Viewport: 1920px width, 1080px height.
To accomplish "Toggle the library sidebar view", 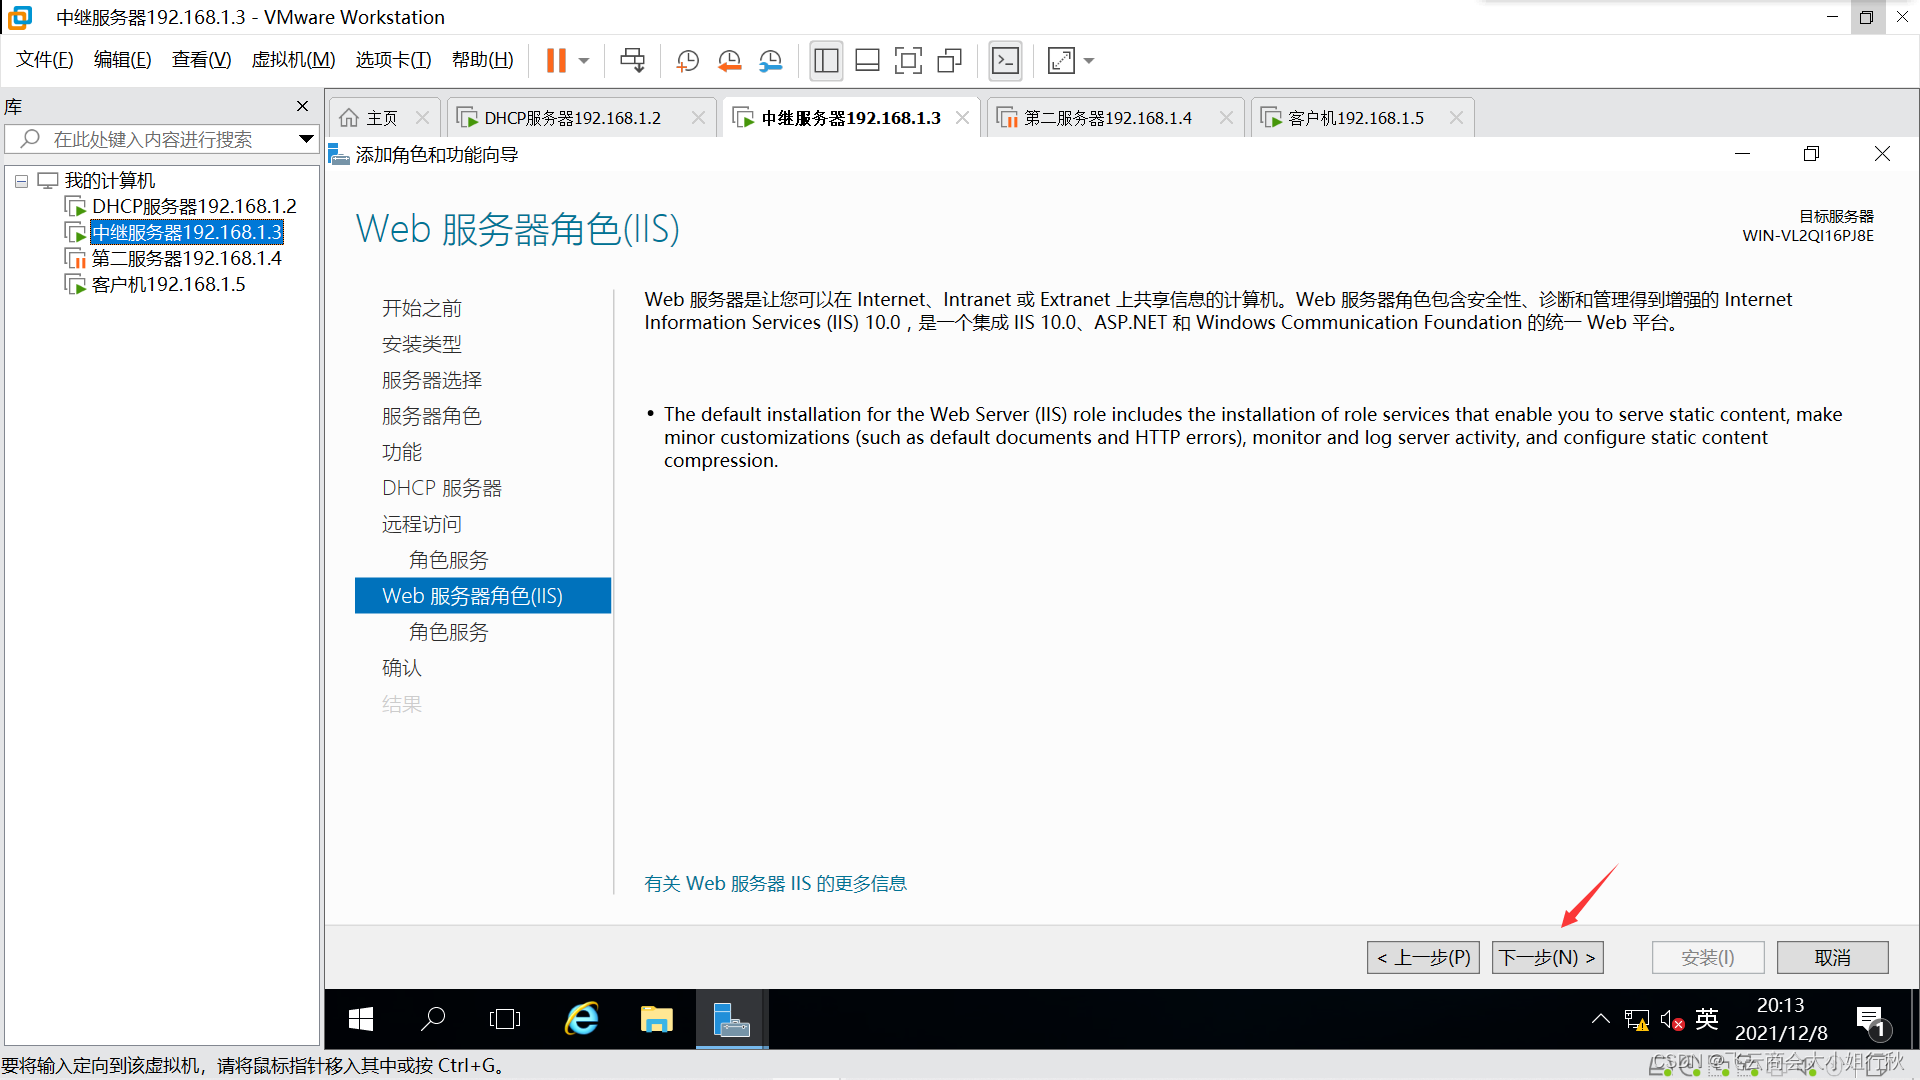I will pos(826,61).
